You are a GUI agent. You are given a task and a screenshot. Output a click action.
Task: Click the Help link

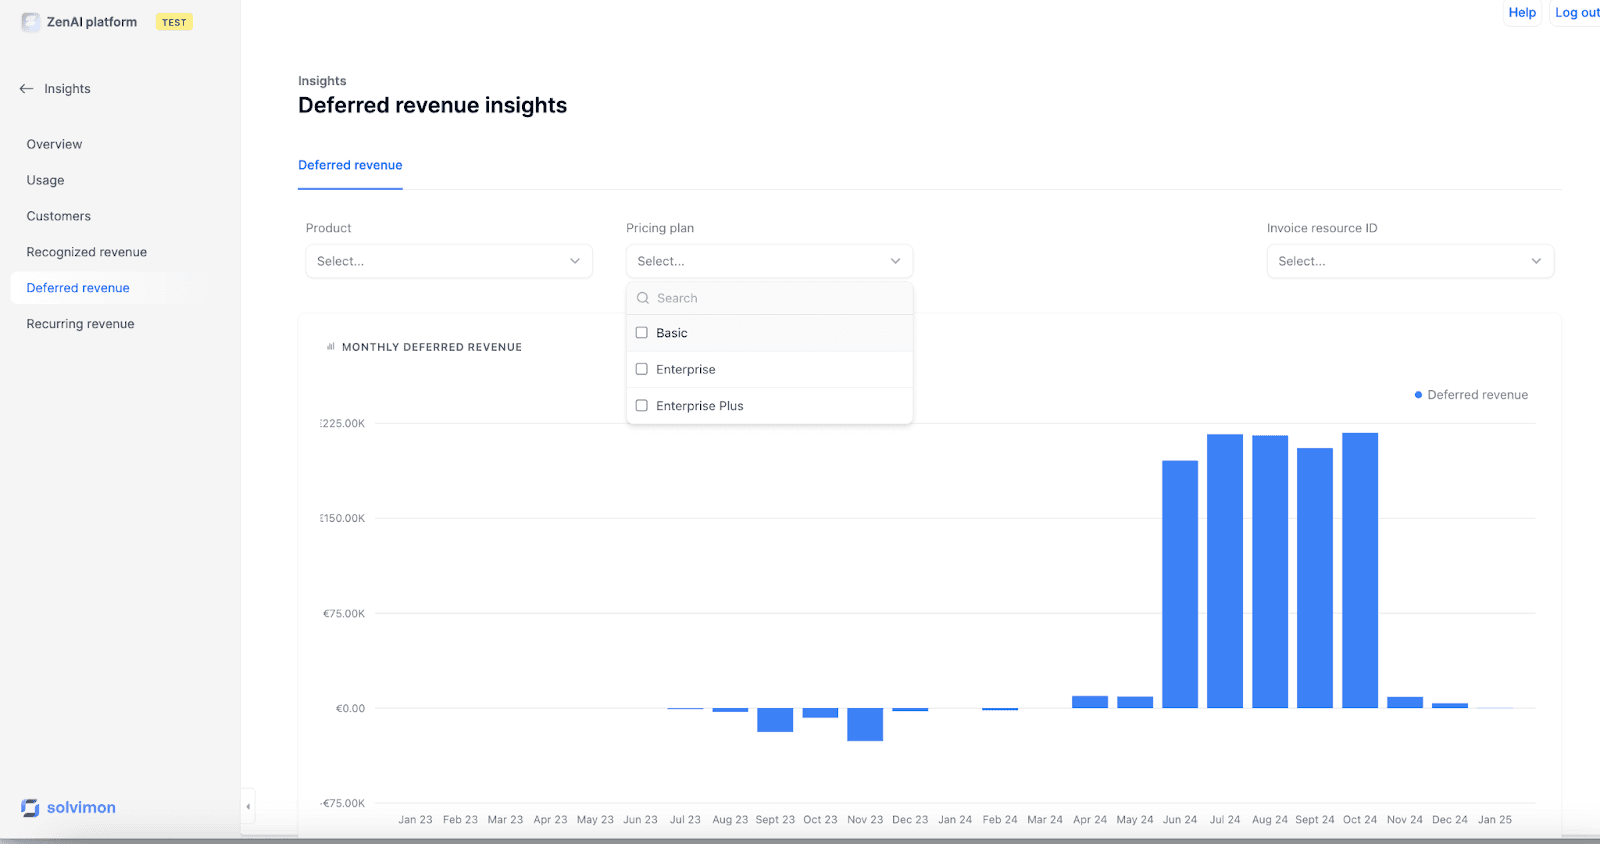click(1522, 13)
